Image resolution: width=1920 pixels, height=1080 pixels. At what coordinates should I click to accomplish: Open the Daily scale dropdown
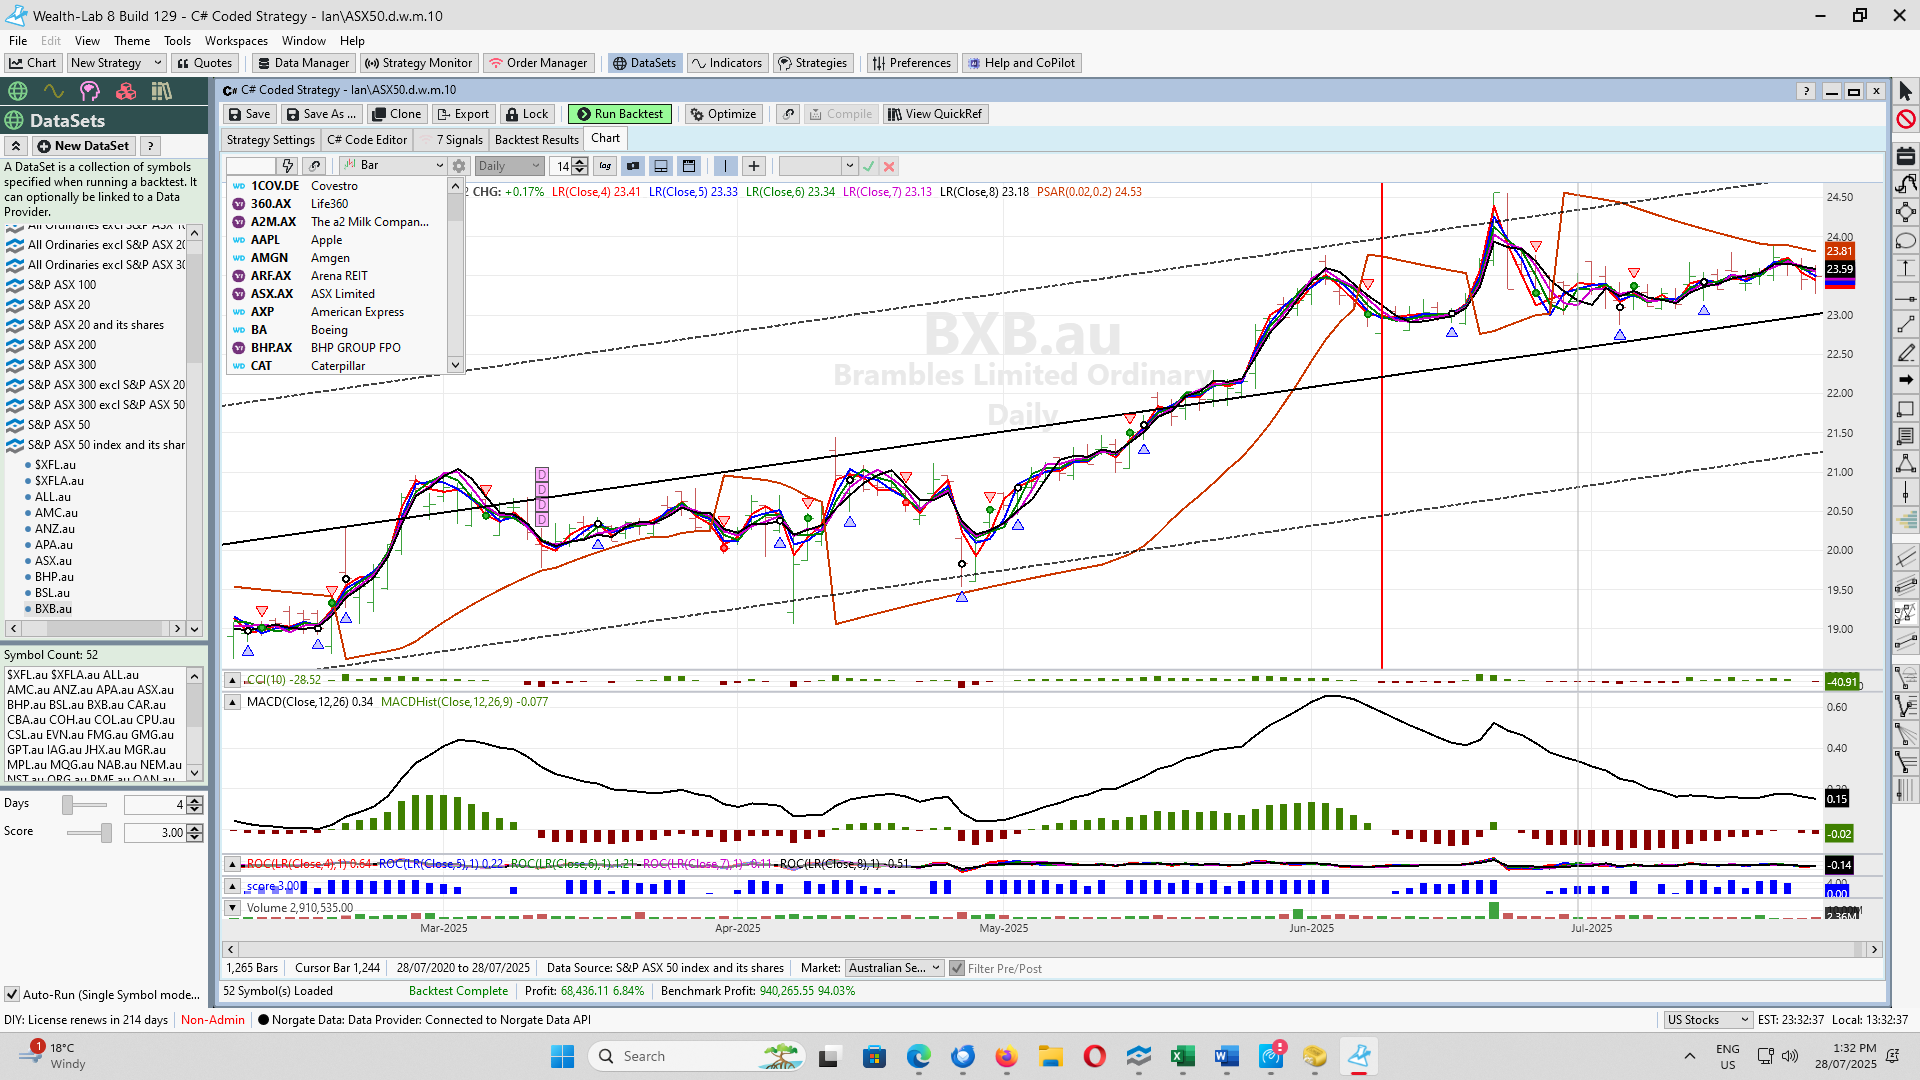509,166
